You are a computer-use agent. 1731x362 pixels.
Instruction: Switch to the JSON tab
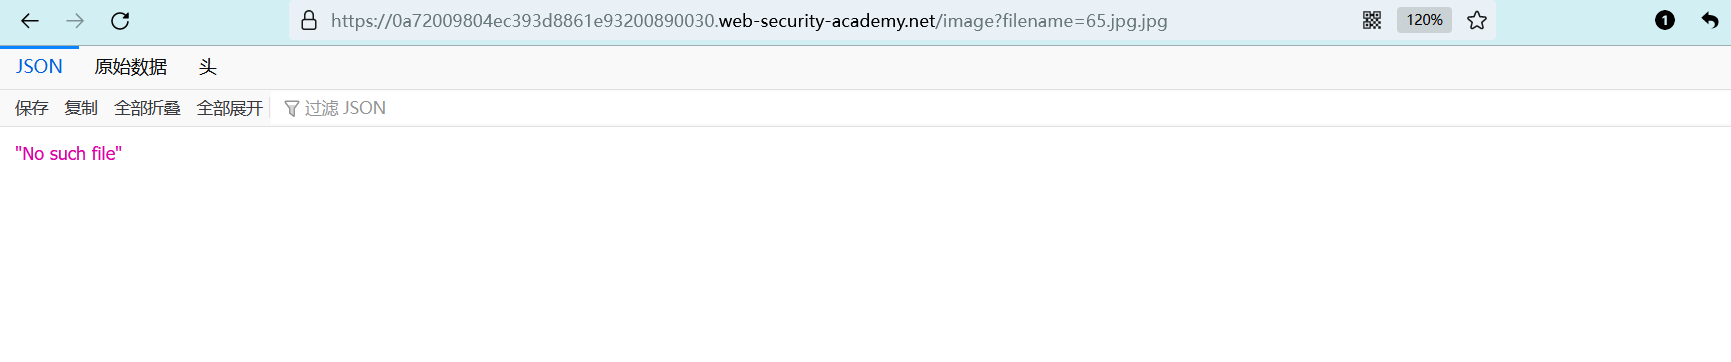[x=39, y=67]
